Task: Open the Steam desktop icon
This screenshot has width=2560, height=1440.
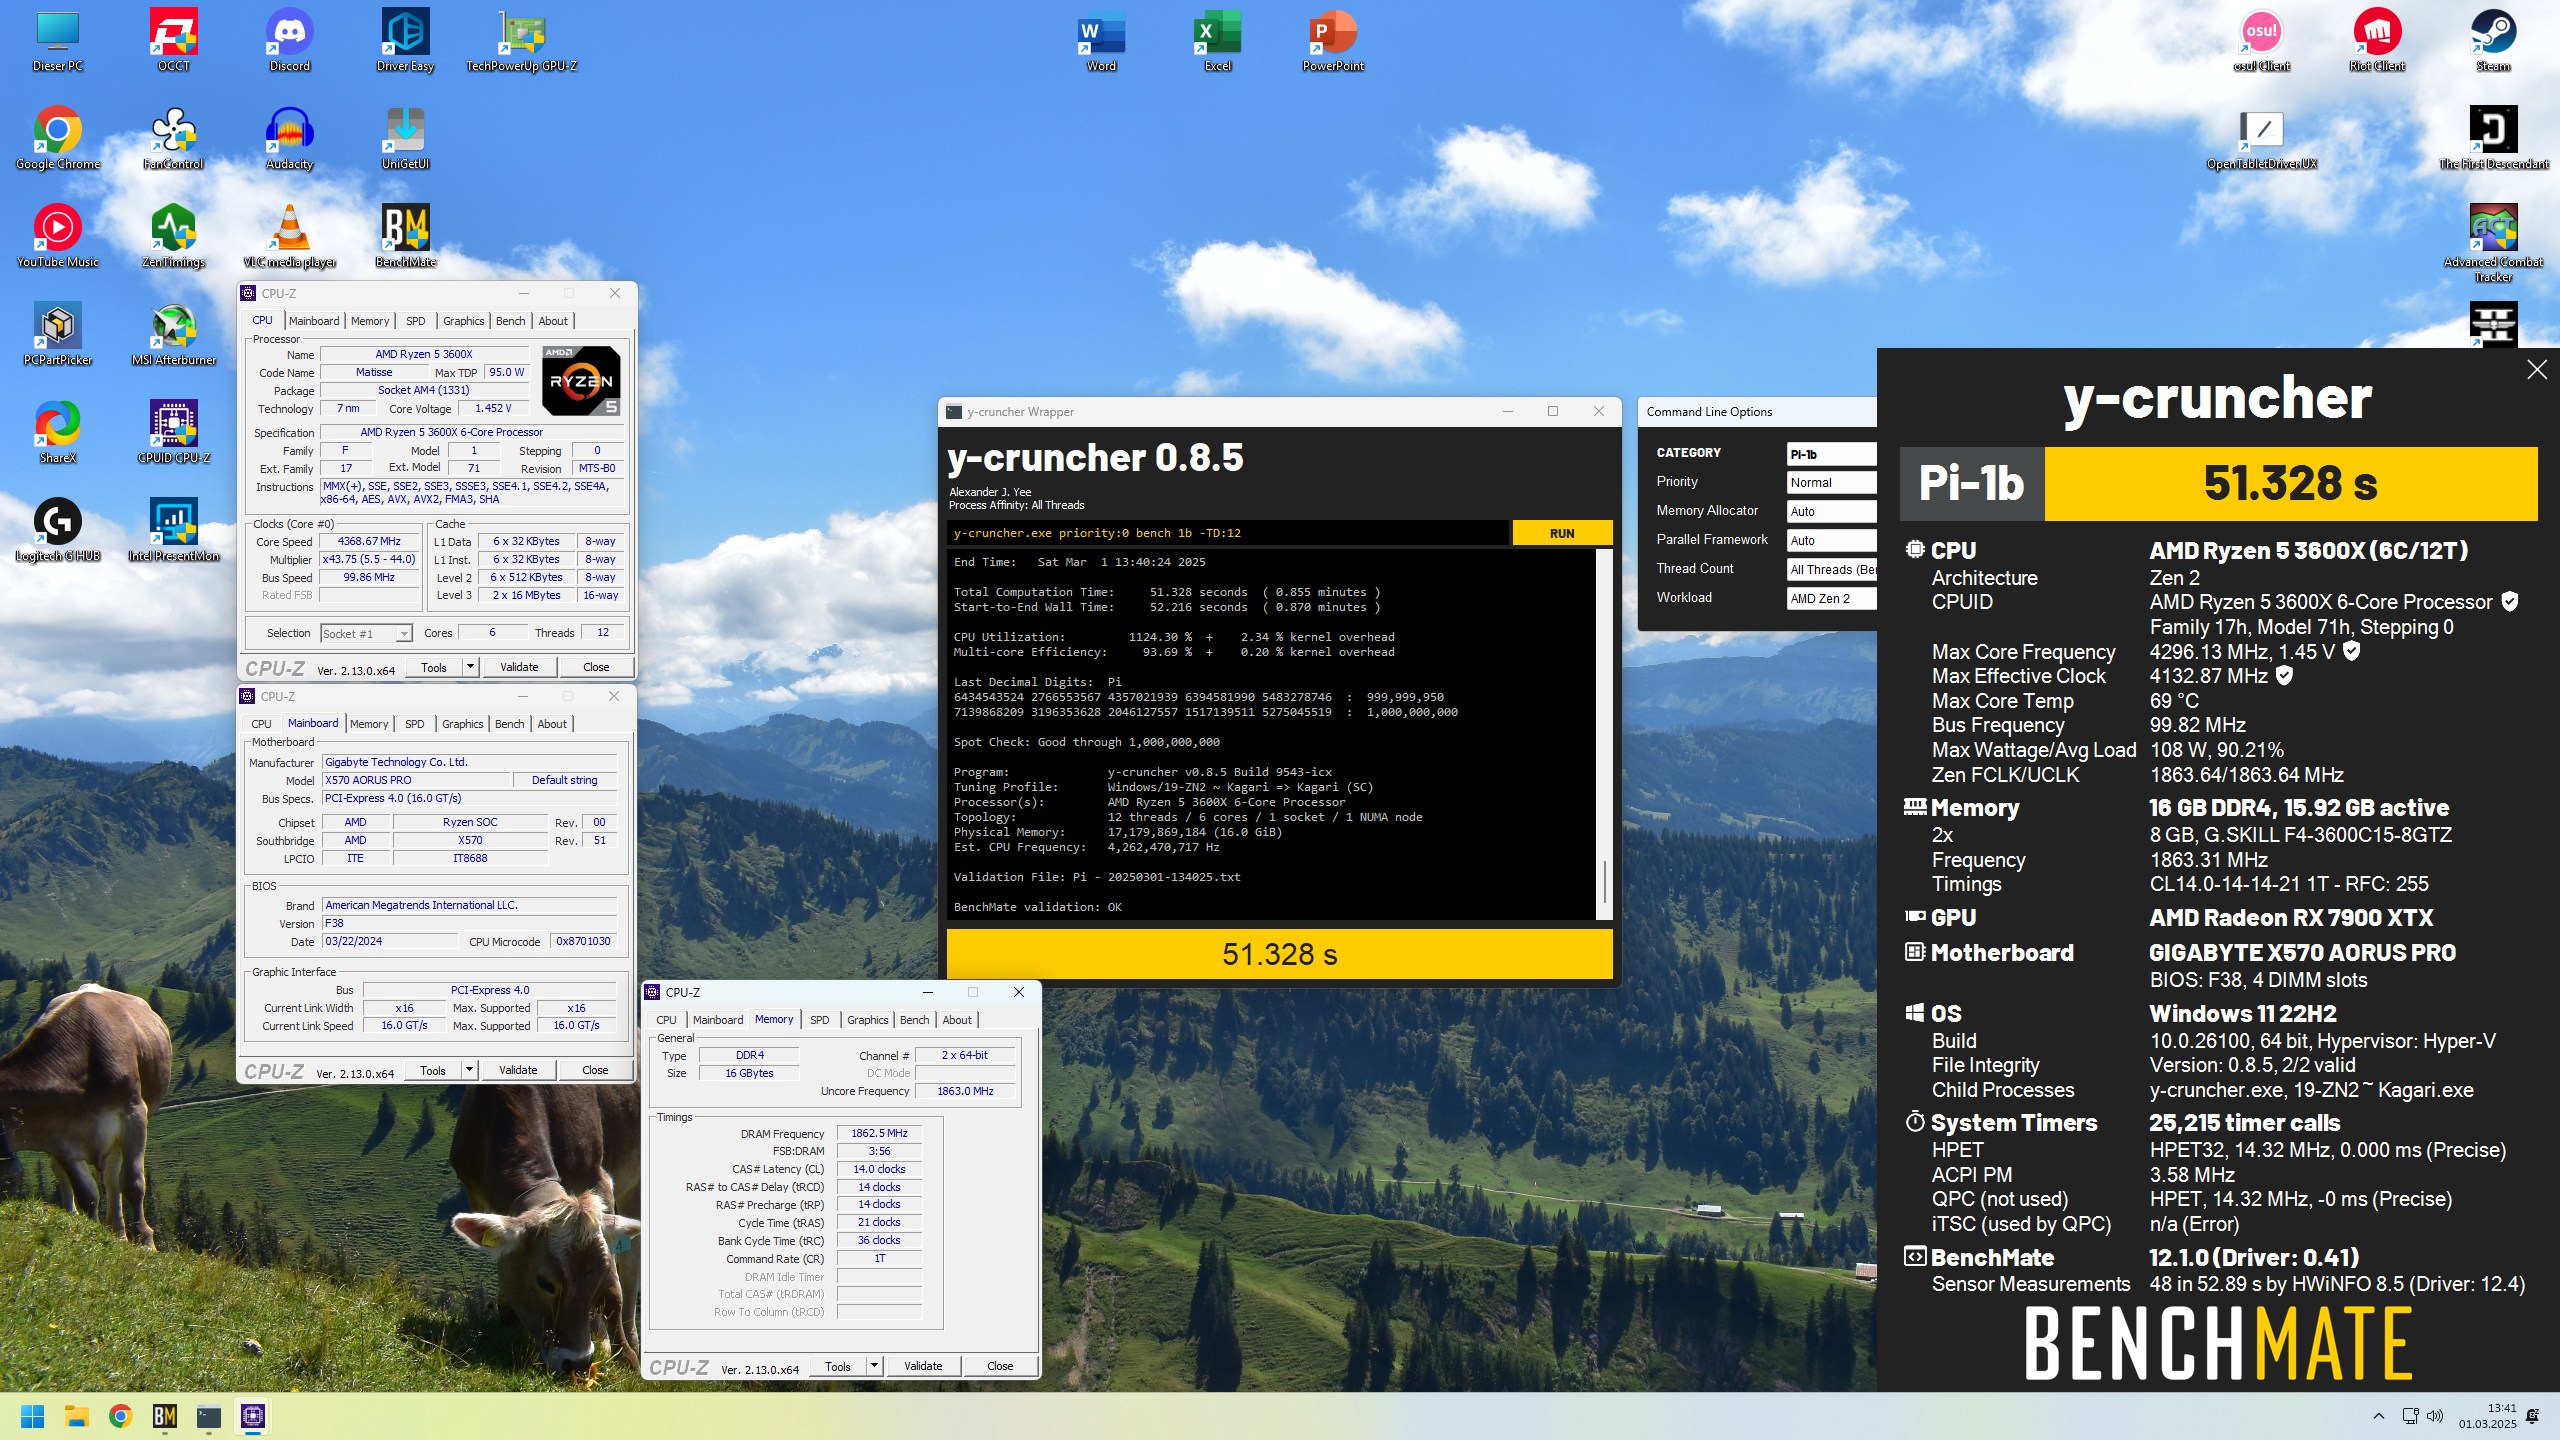Action: coord(2493,40)
